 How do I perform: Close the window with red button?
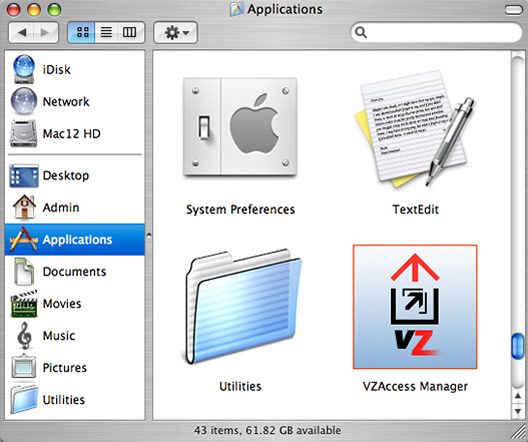(x=14, y=9)
